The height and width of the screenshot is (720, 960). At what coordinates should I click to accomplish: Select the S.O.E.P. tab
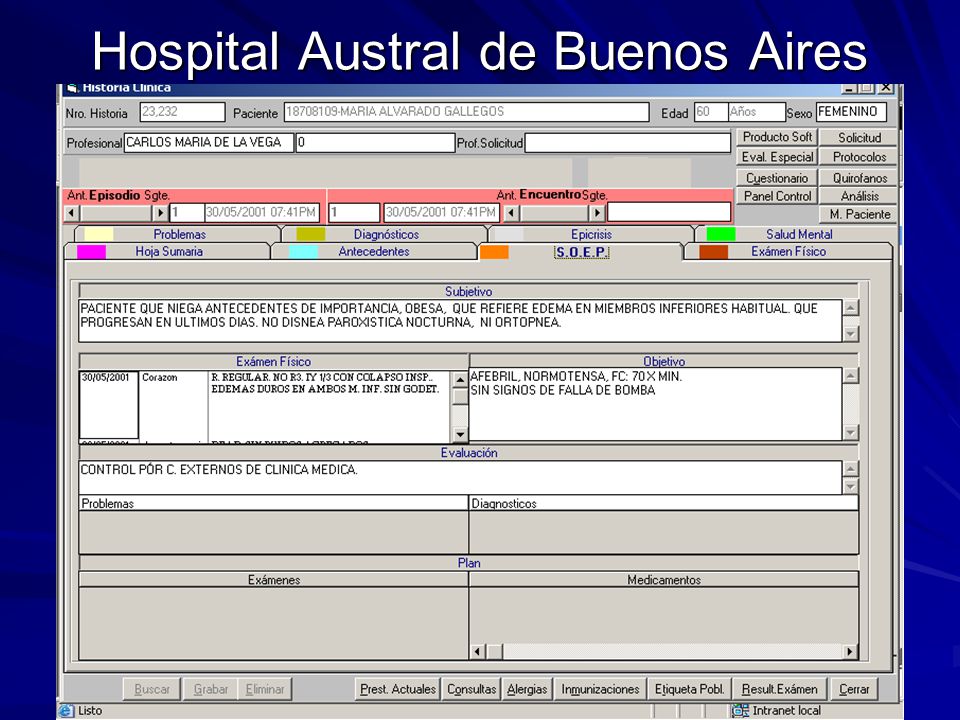pyautogui.click(x=581, y=252)
